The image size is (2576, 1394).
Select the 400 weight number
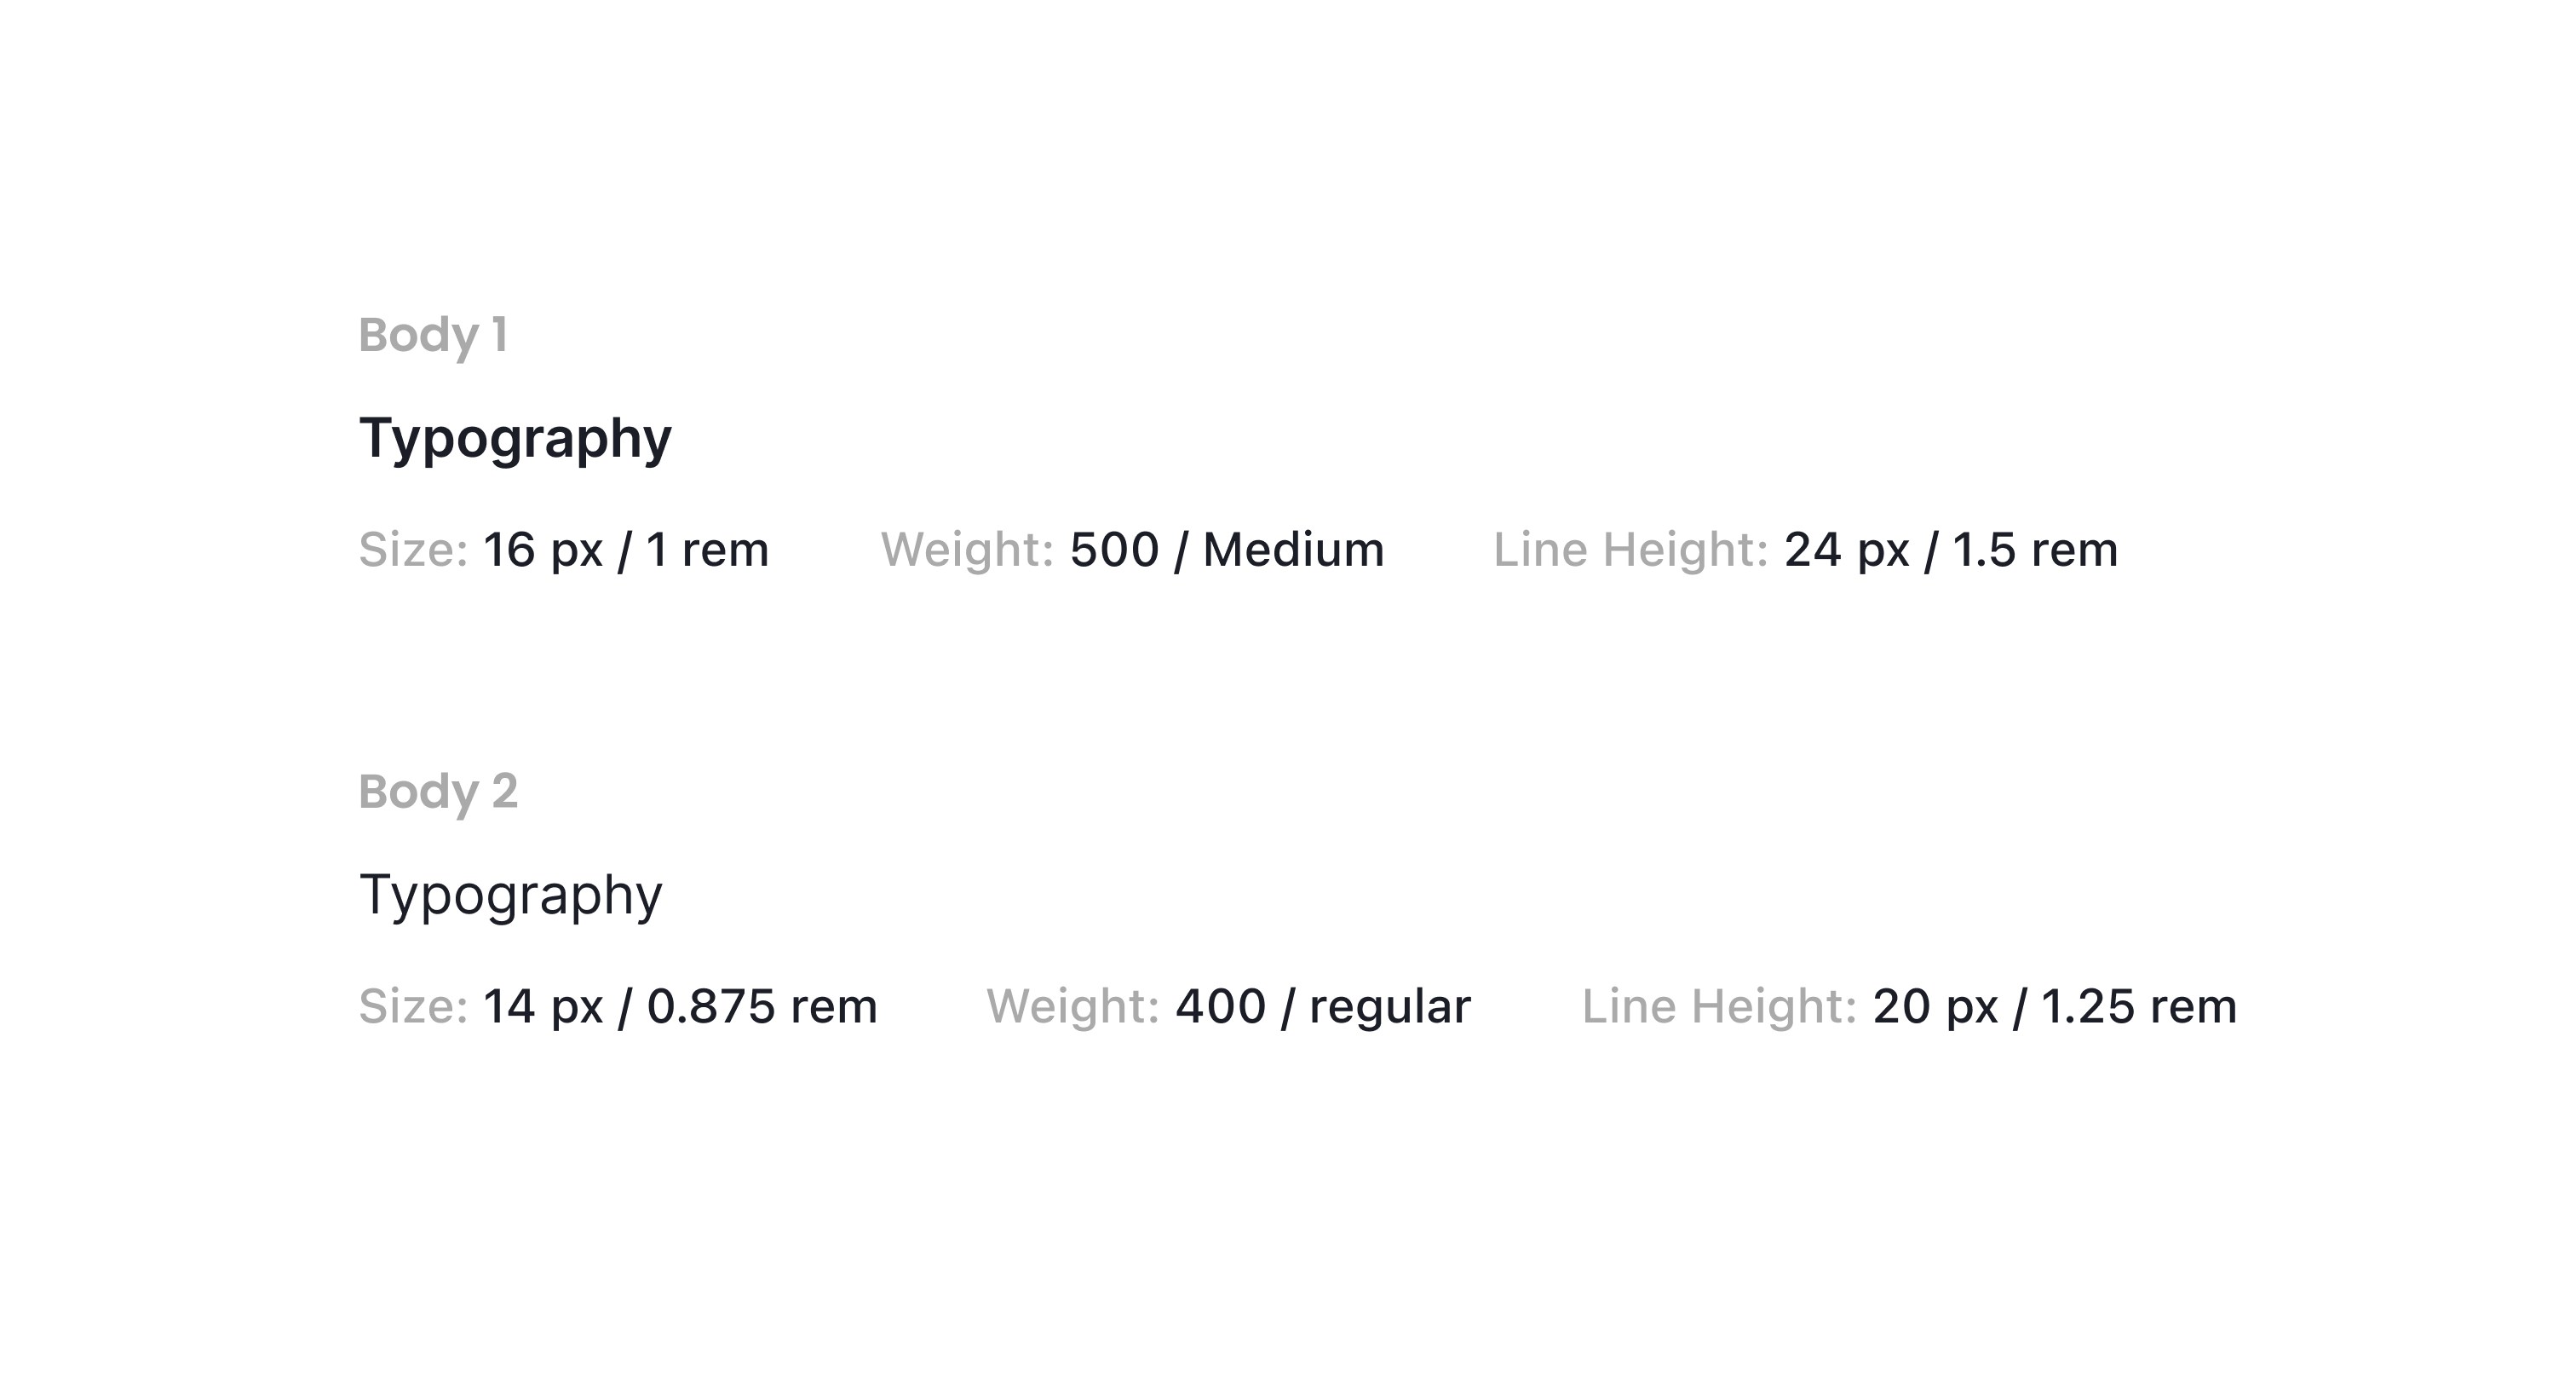pos(1220,1006)
